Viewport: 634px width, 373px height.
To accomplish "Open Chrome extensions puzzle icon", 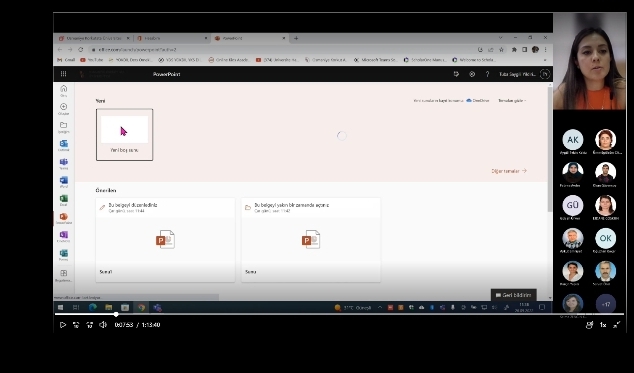I will (514, 49).
